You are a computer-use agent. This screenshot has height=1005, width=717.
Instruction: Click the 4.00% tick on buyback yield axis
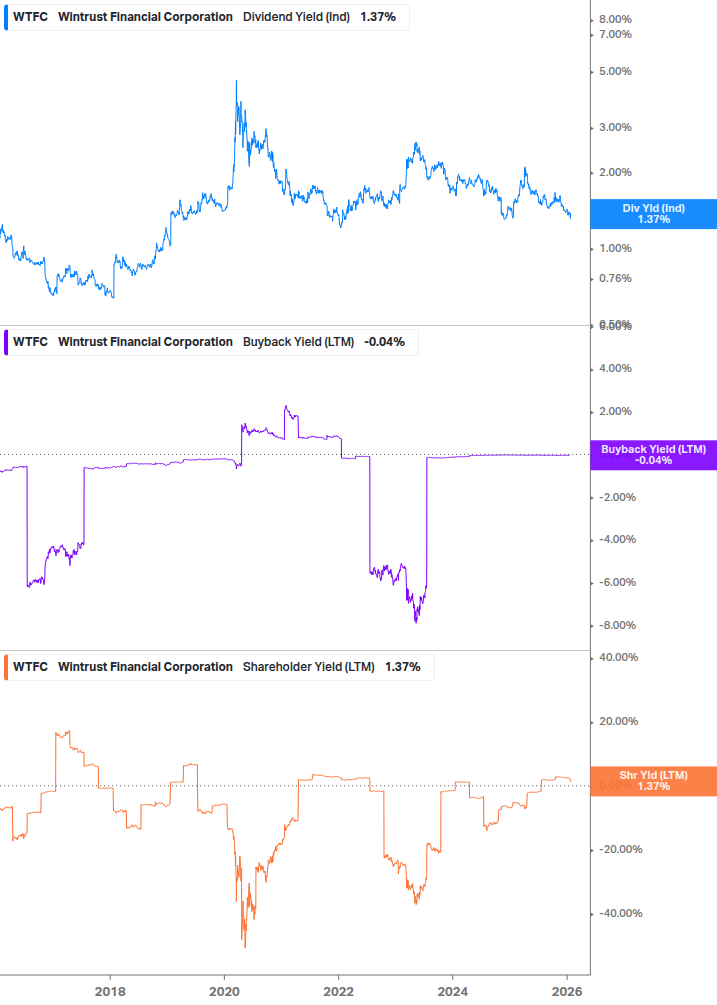click(615, 369)
